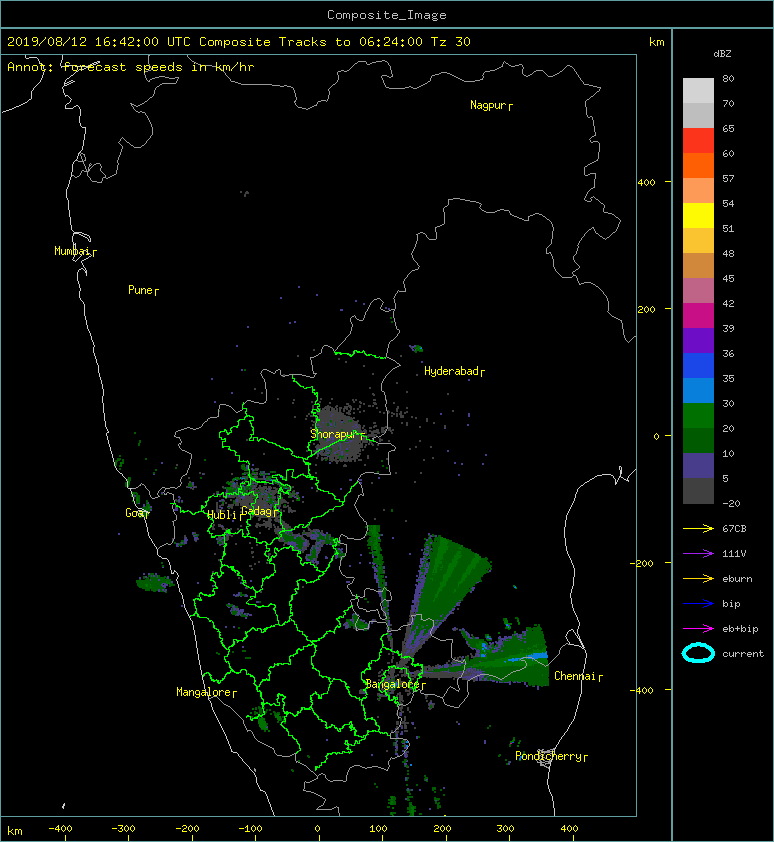
Task: Pick the yellow 51 dBZ color swatch
Action: (698, 215)
